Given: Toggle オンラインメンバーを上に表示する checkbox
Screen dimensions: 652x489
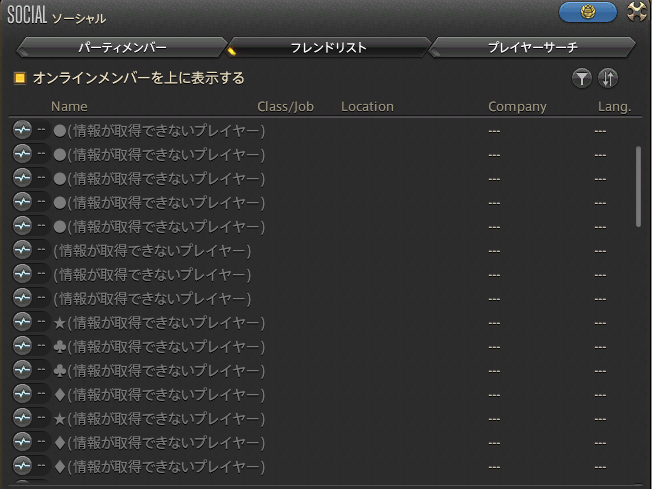Looking at the screenshot, I should tap(20, 78).
